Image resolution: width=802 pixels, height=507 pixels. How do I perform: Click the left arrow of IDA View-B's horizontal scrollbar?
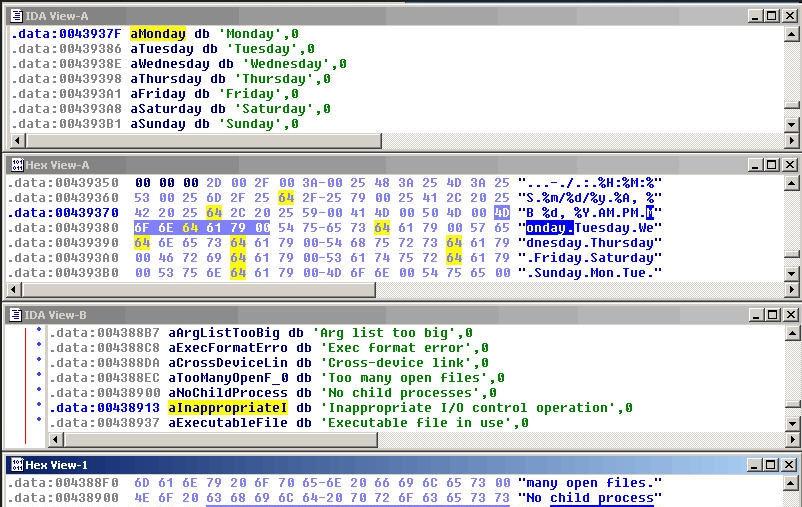coord(56,439)
